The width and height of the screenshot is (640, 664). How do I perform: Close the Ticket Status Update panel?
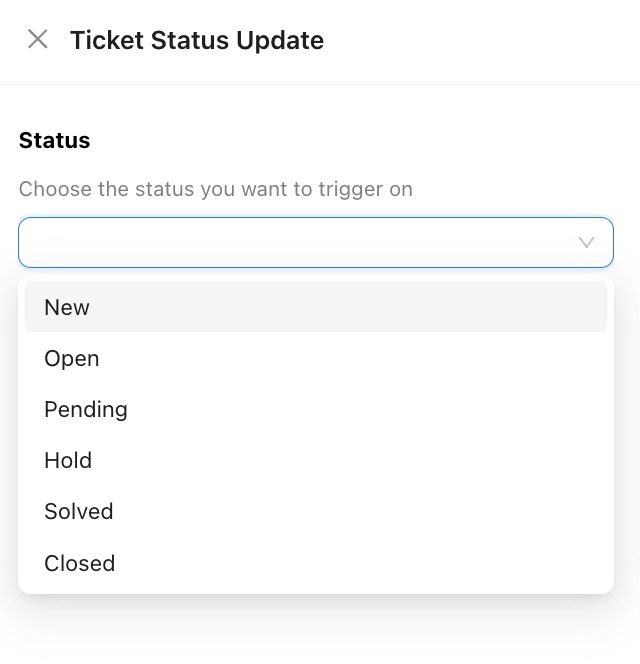pos(38,40)
